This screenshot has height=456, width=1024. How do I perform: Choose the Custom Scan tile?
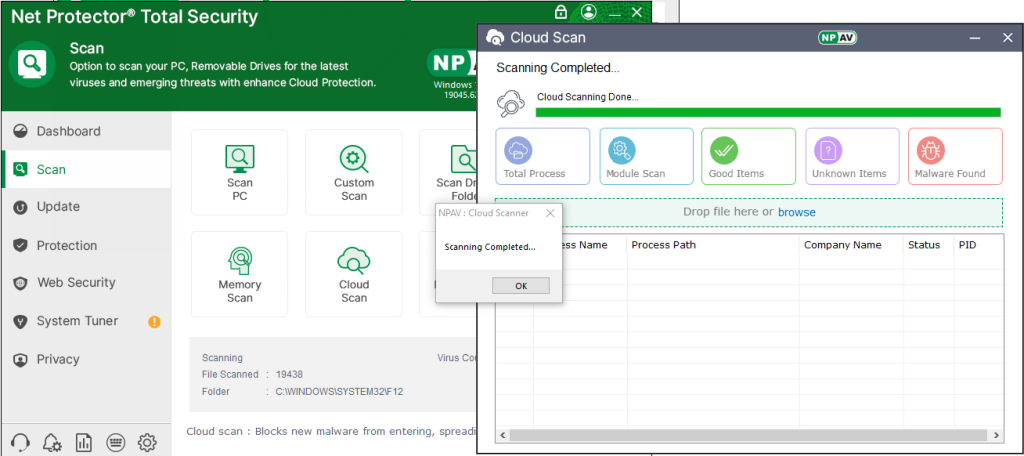pyautogui.click(x=354, y=172)
